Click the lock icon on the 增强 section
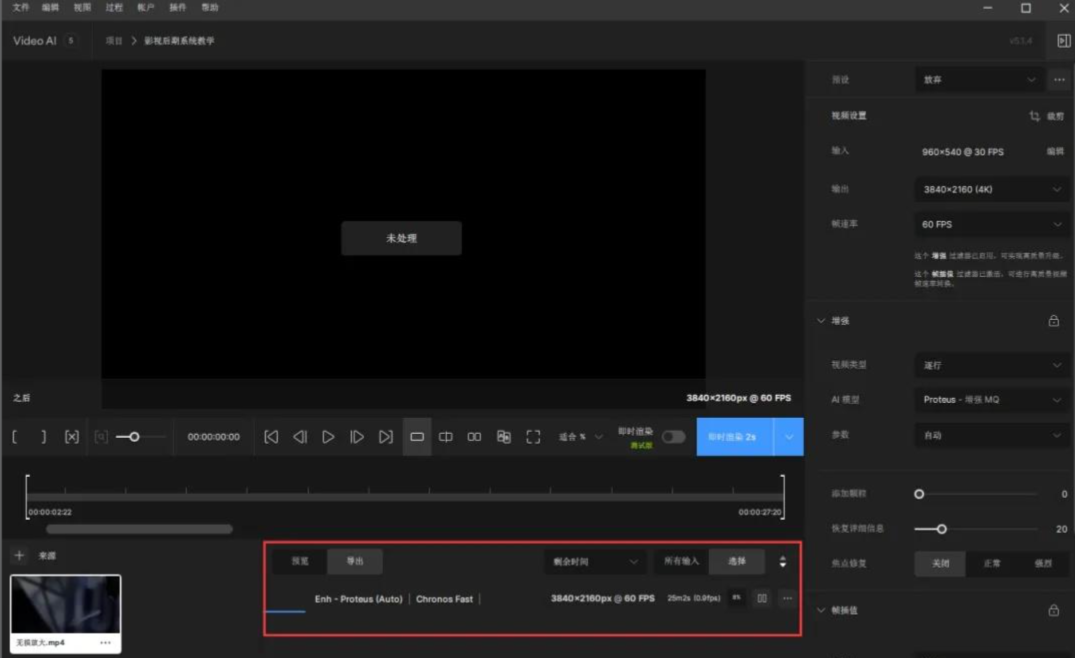Viewport: 1075px width, 658px height. 1053,321
